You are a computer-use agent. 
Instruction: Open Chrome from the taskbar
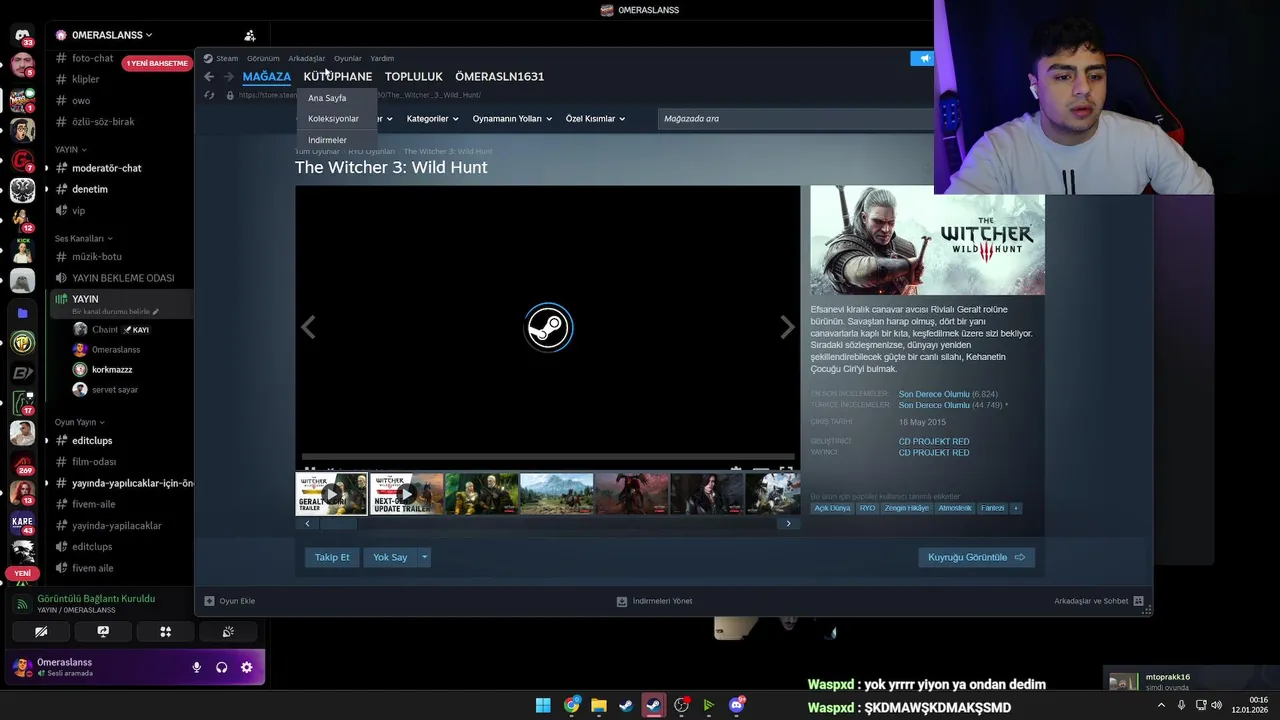tap(571, 705)
